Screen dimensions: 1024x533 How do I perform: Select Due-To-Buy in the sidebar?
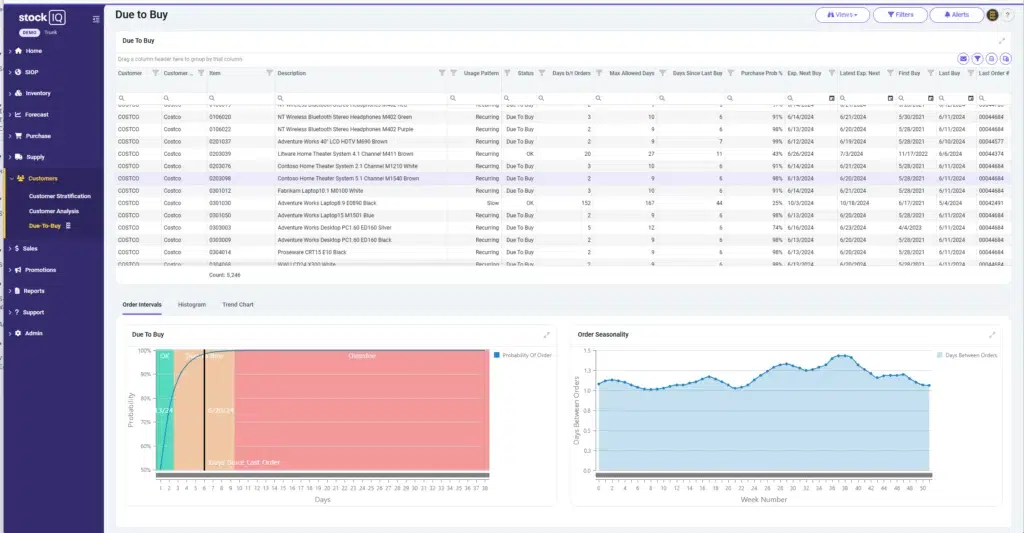click(44, 226)
